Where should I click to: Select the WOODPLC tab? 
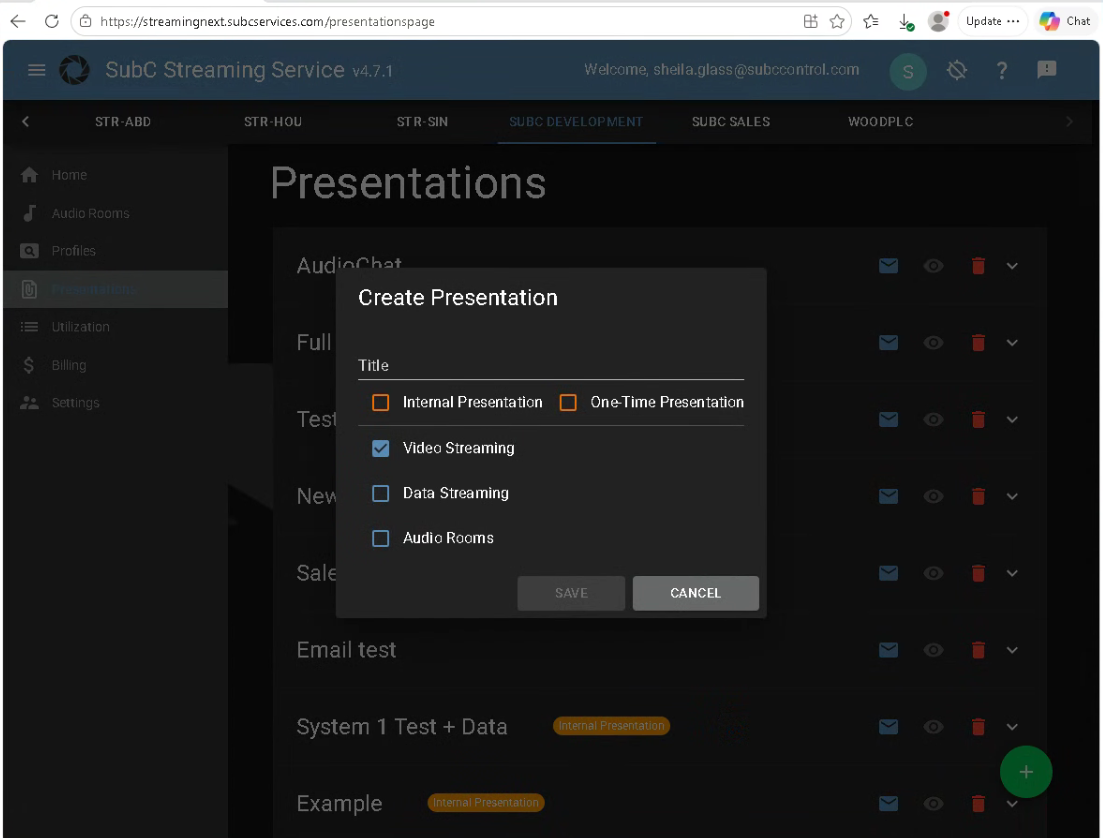881,122
